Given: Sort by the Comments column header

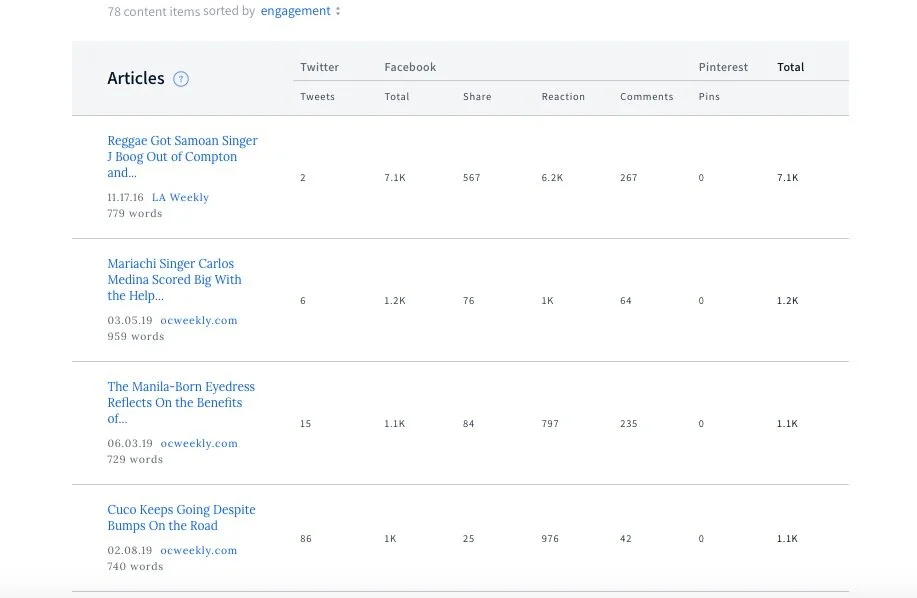Looking at the screenshot, I should pyautogui.click(x=646, y=97).
